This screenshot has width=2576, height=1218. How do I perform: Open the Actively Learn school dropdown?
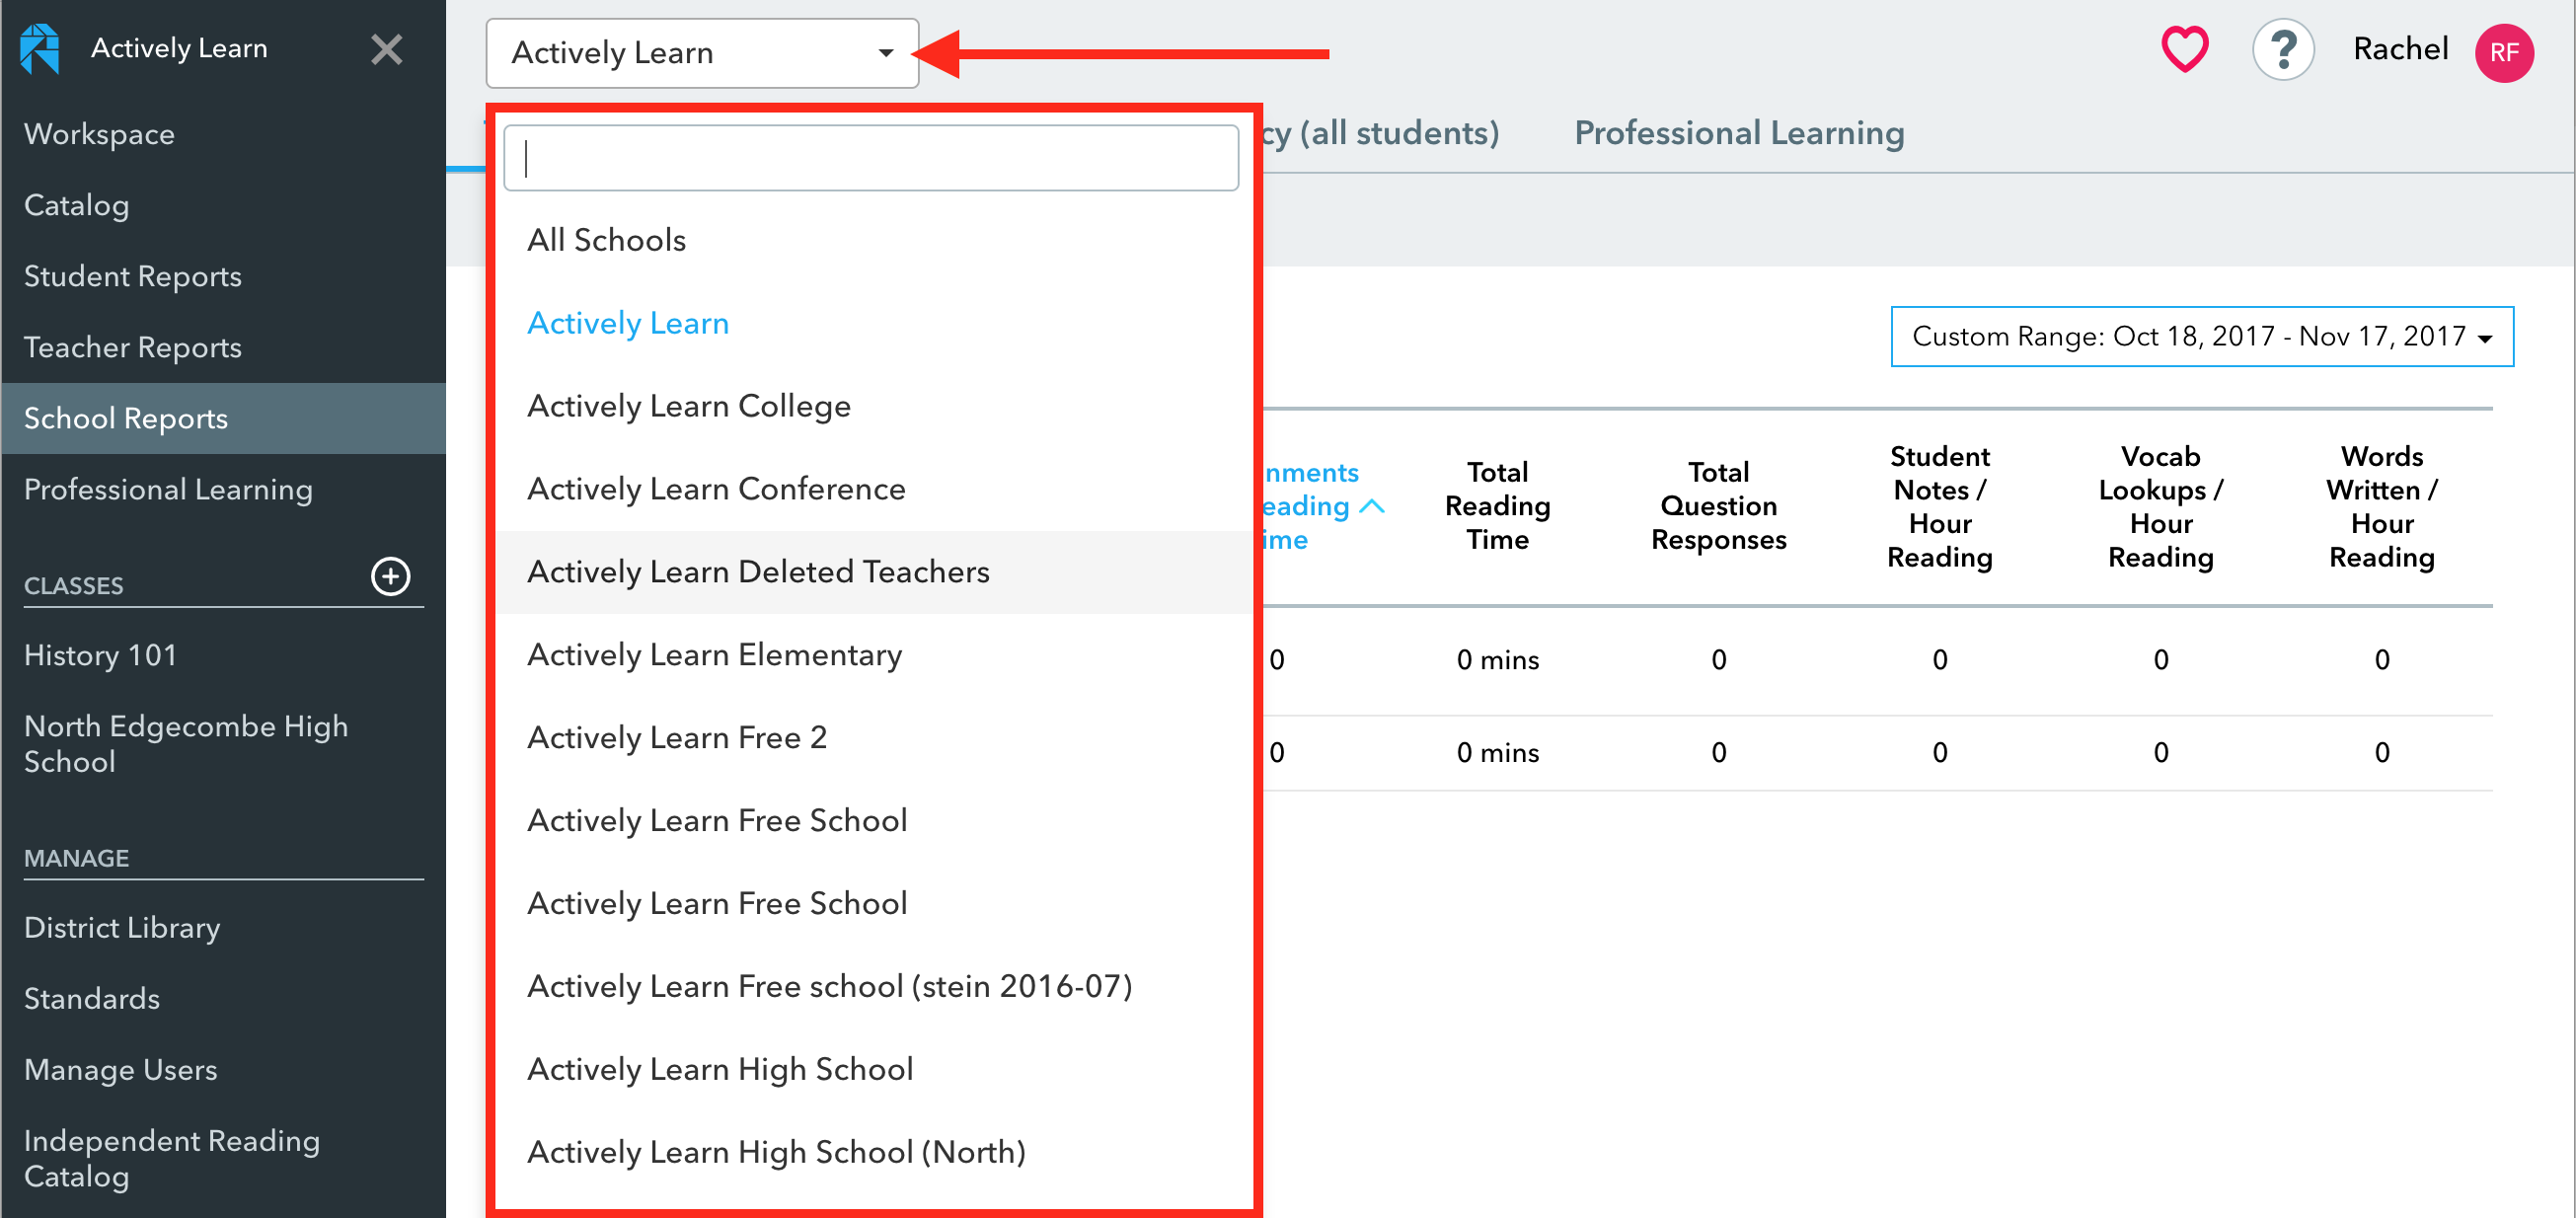coord(702,52)
